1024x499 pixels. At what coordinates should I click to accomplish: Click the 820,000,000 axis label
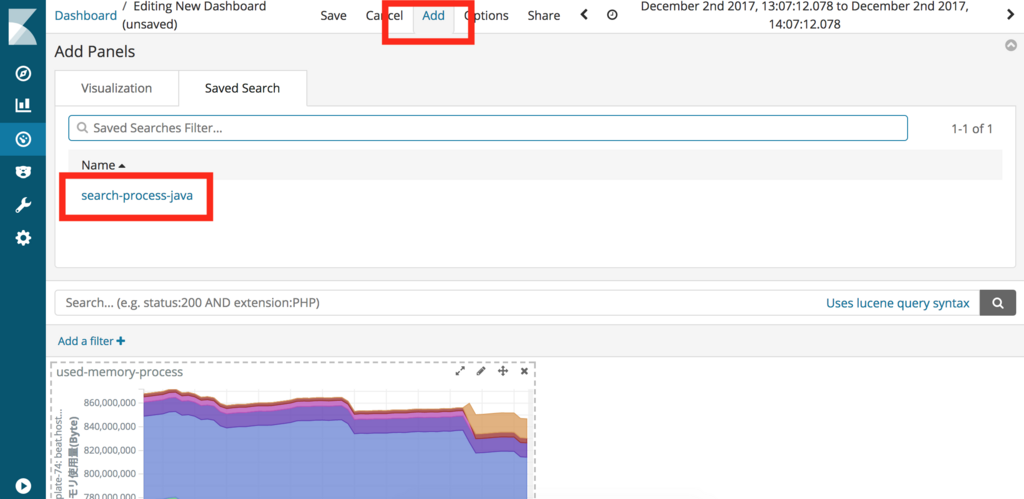(x=110, y=450)
